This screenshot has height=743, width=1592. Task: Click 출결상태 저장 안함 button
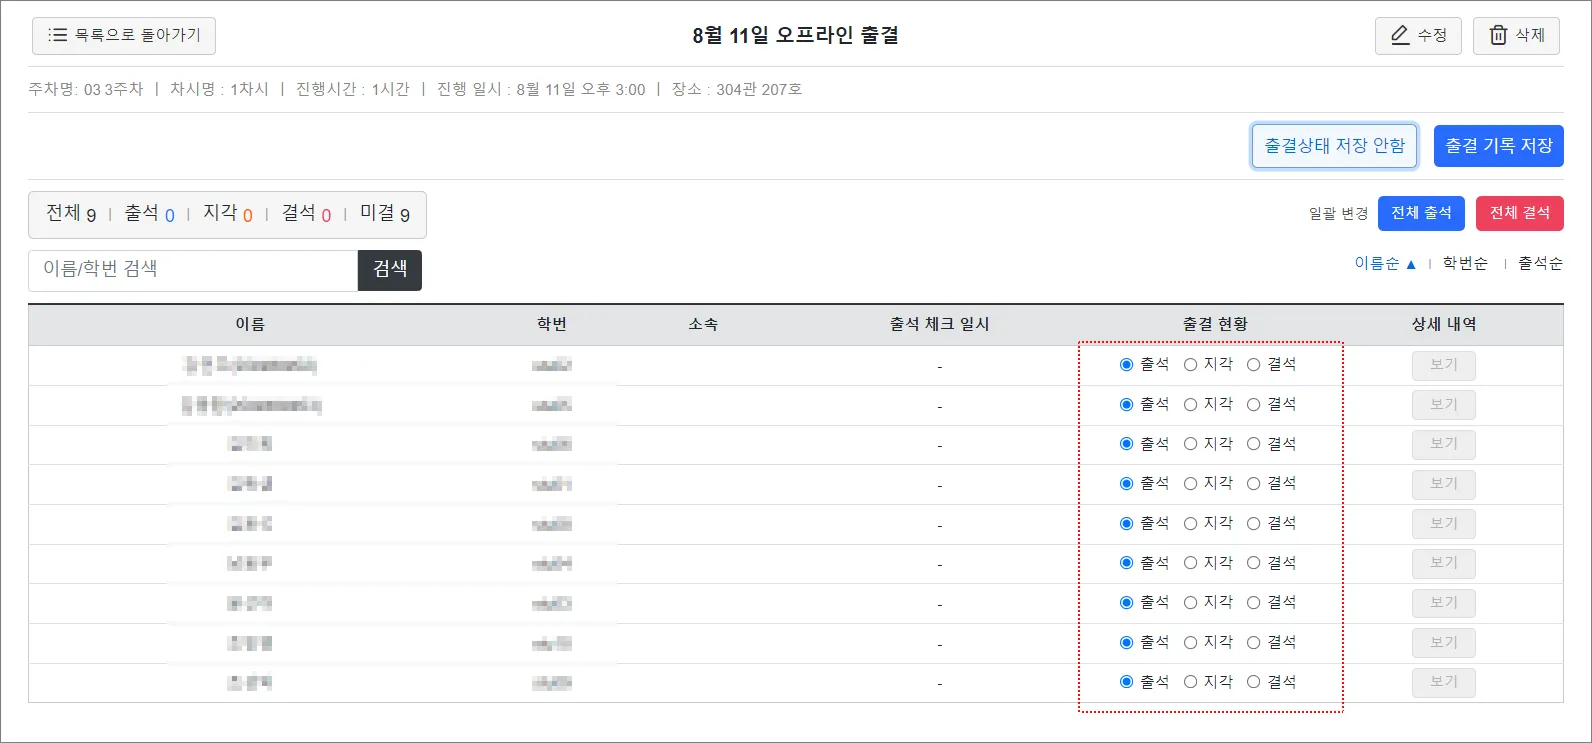click(1335, 146)
